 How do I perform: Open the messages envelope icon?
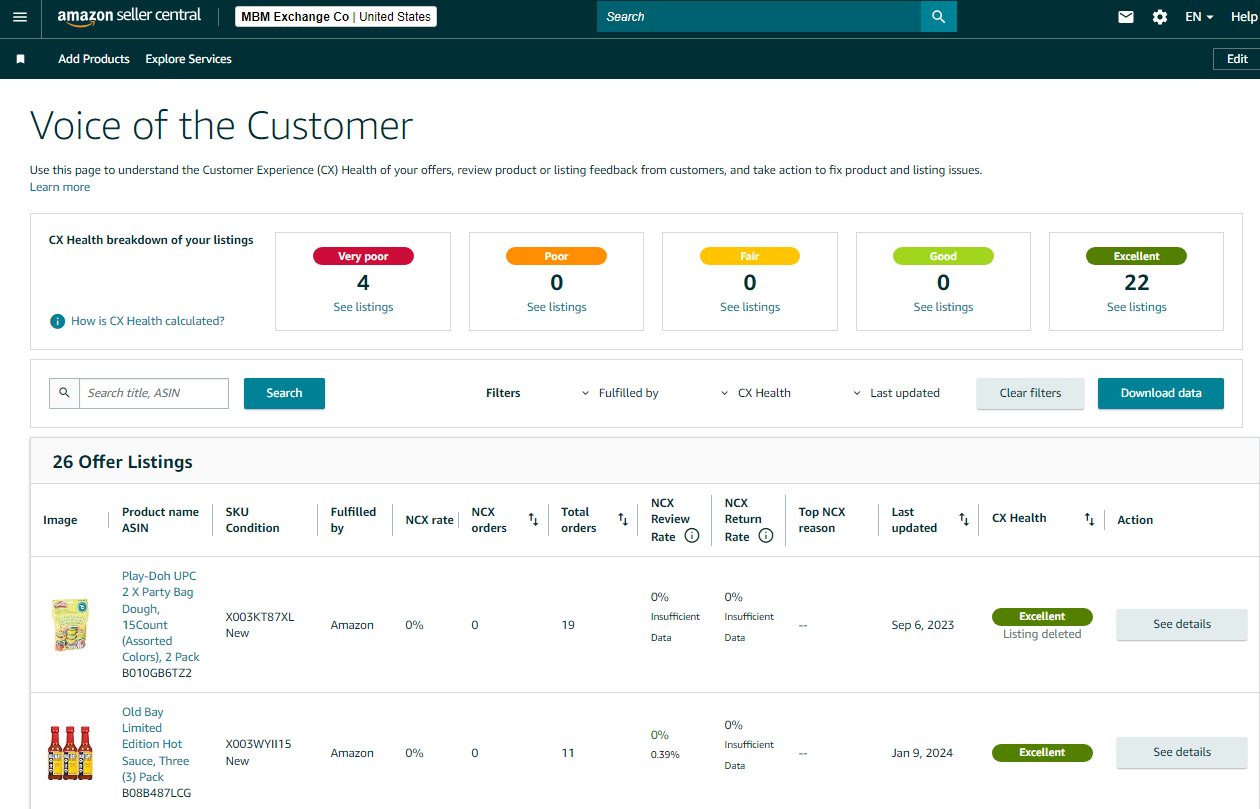coord(1126,17)
